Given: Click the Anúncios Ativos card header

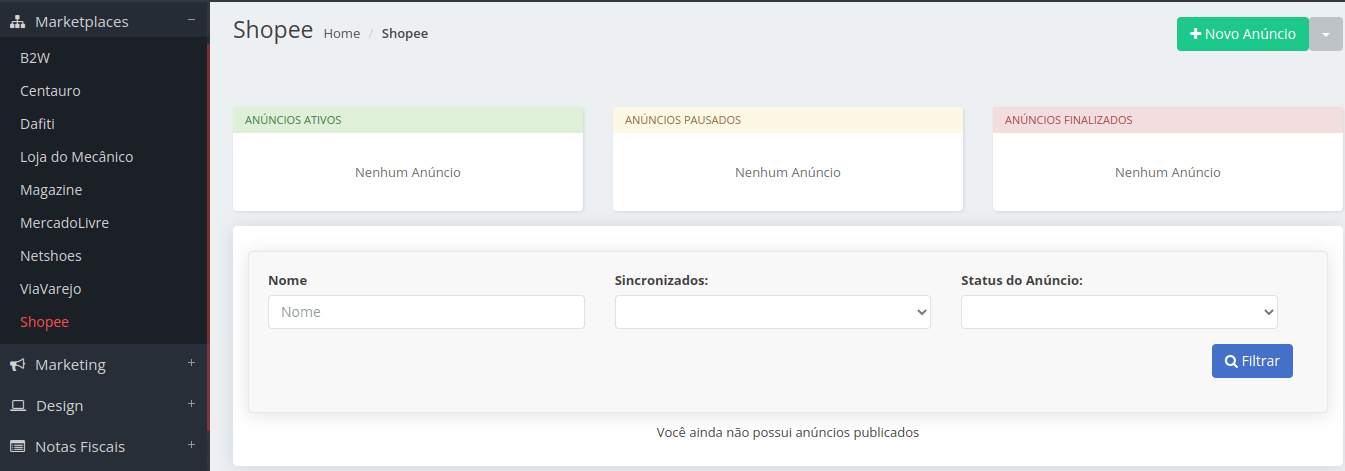Looking at the screenshot, I should coord(408,120).
